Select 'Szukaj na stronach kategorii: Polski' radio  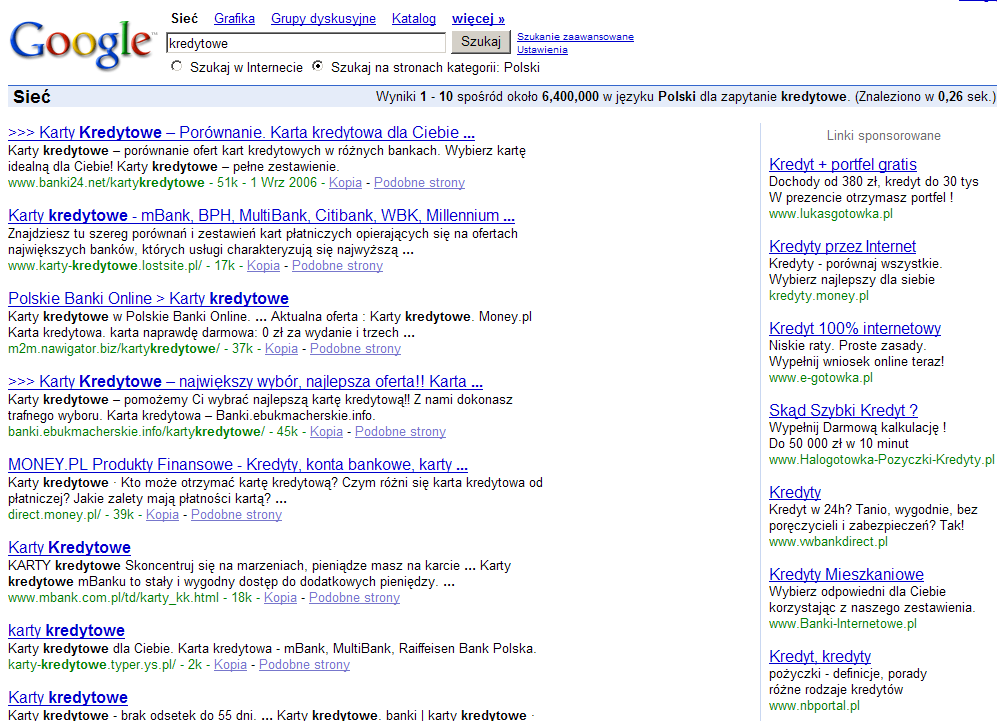318,66
